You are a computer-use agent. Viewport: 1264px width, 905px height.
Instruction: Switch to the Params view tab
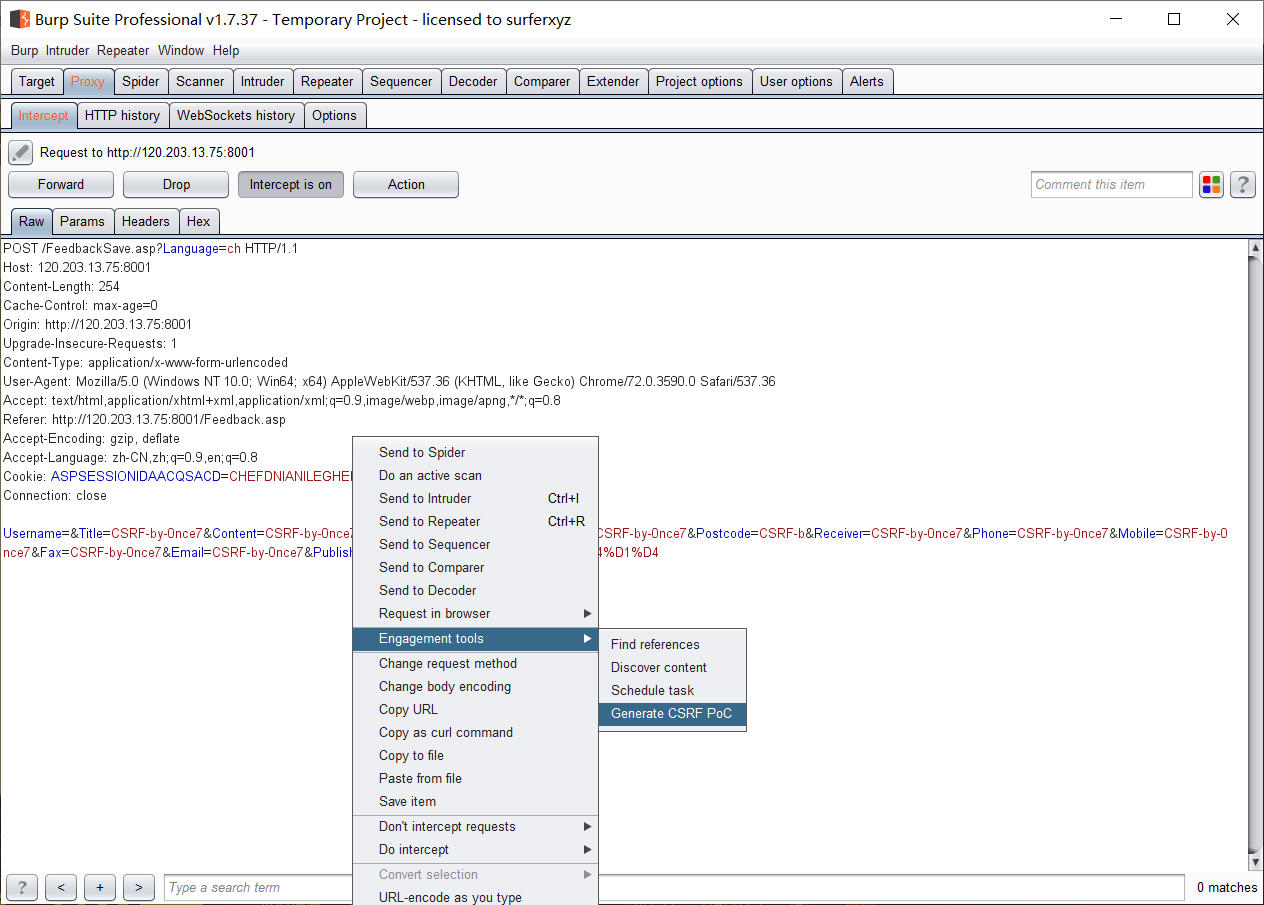coord(82,222)
